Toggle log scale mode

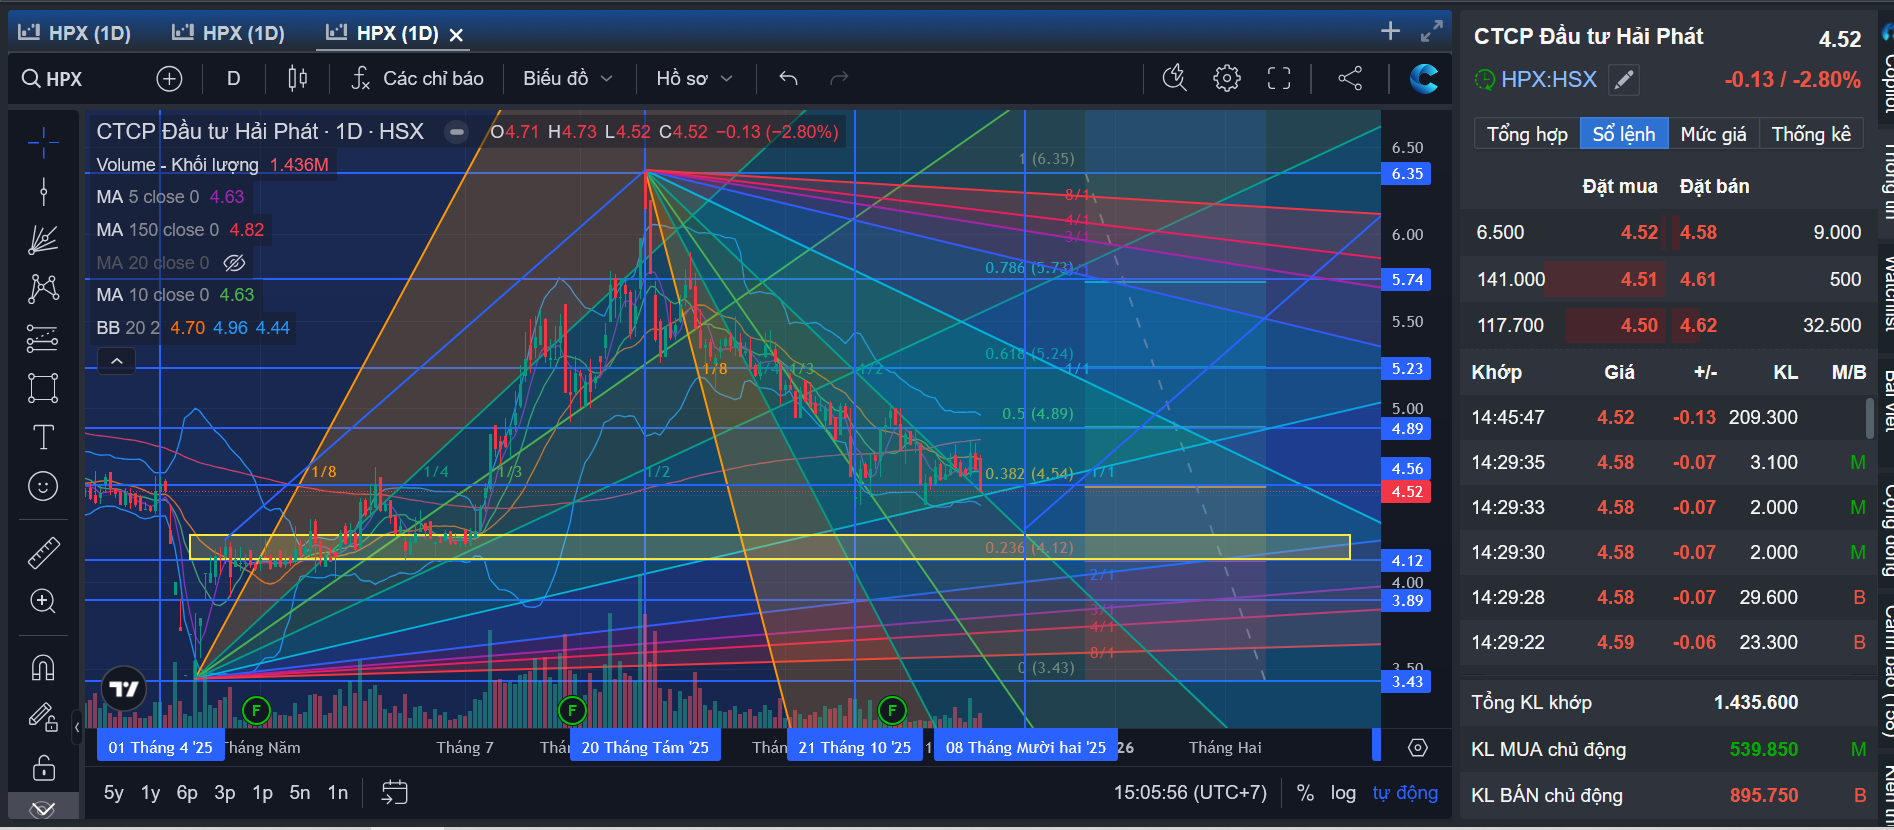[1343, 793]
